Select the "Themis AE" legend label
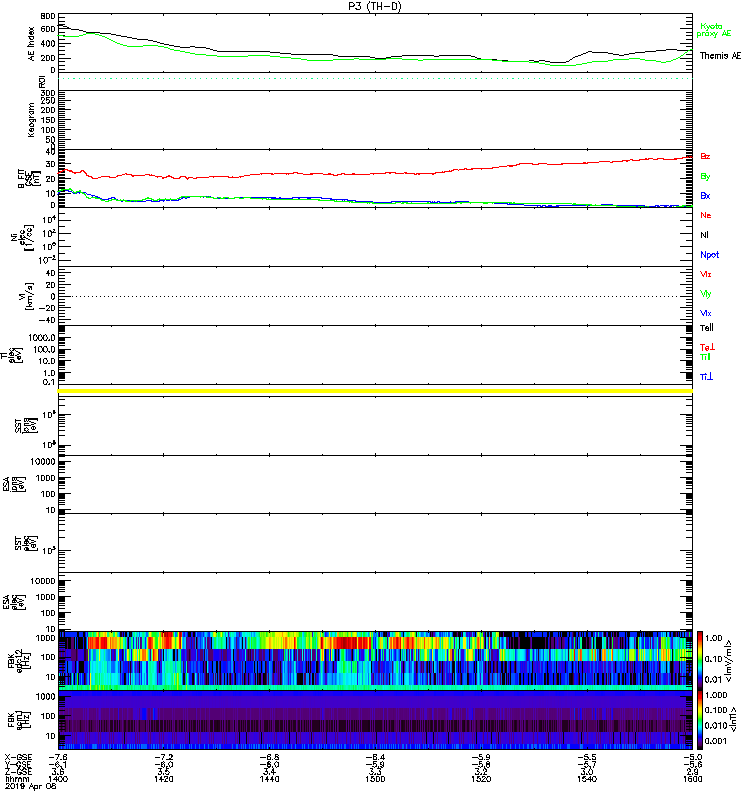 point(720,56)
